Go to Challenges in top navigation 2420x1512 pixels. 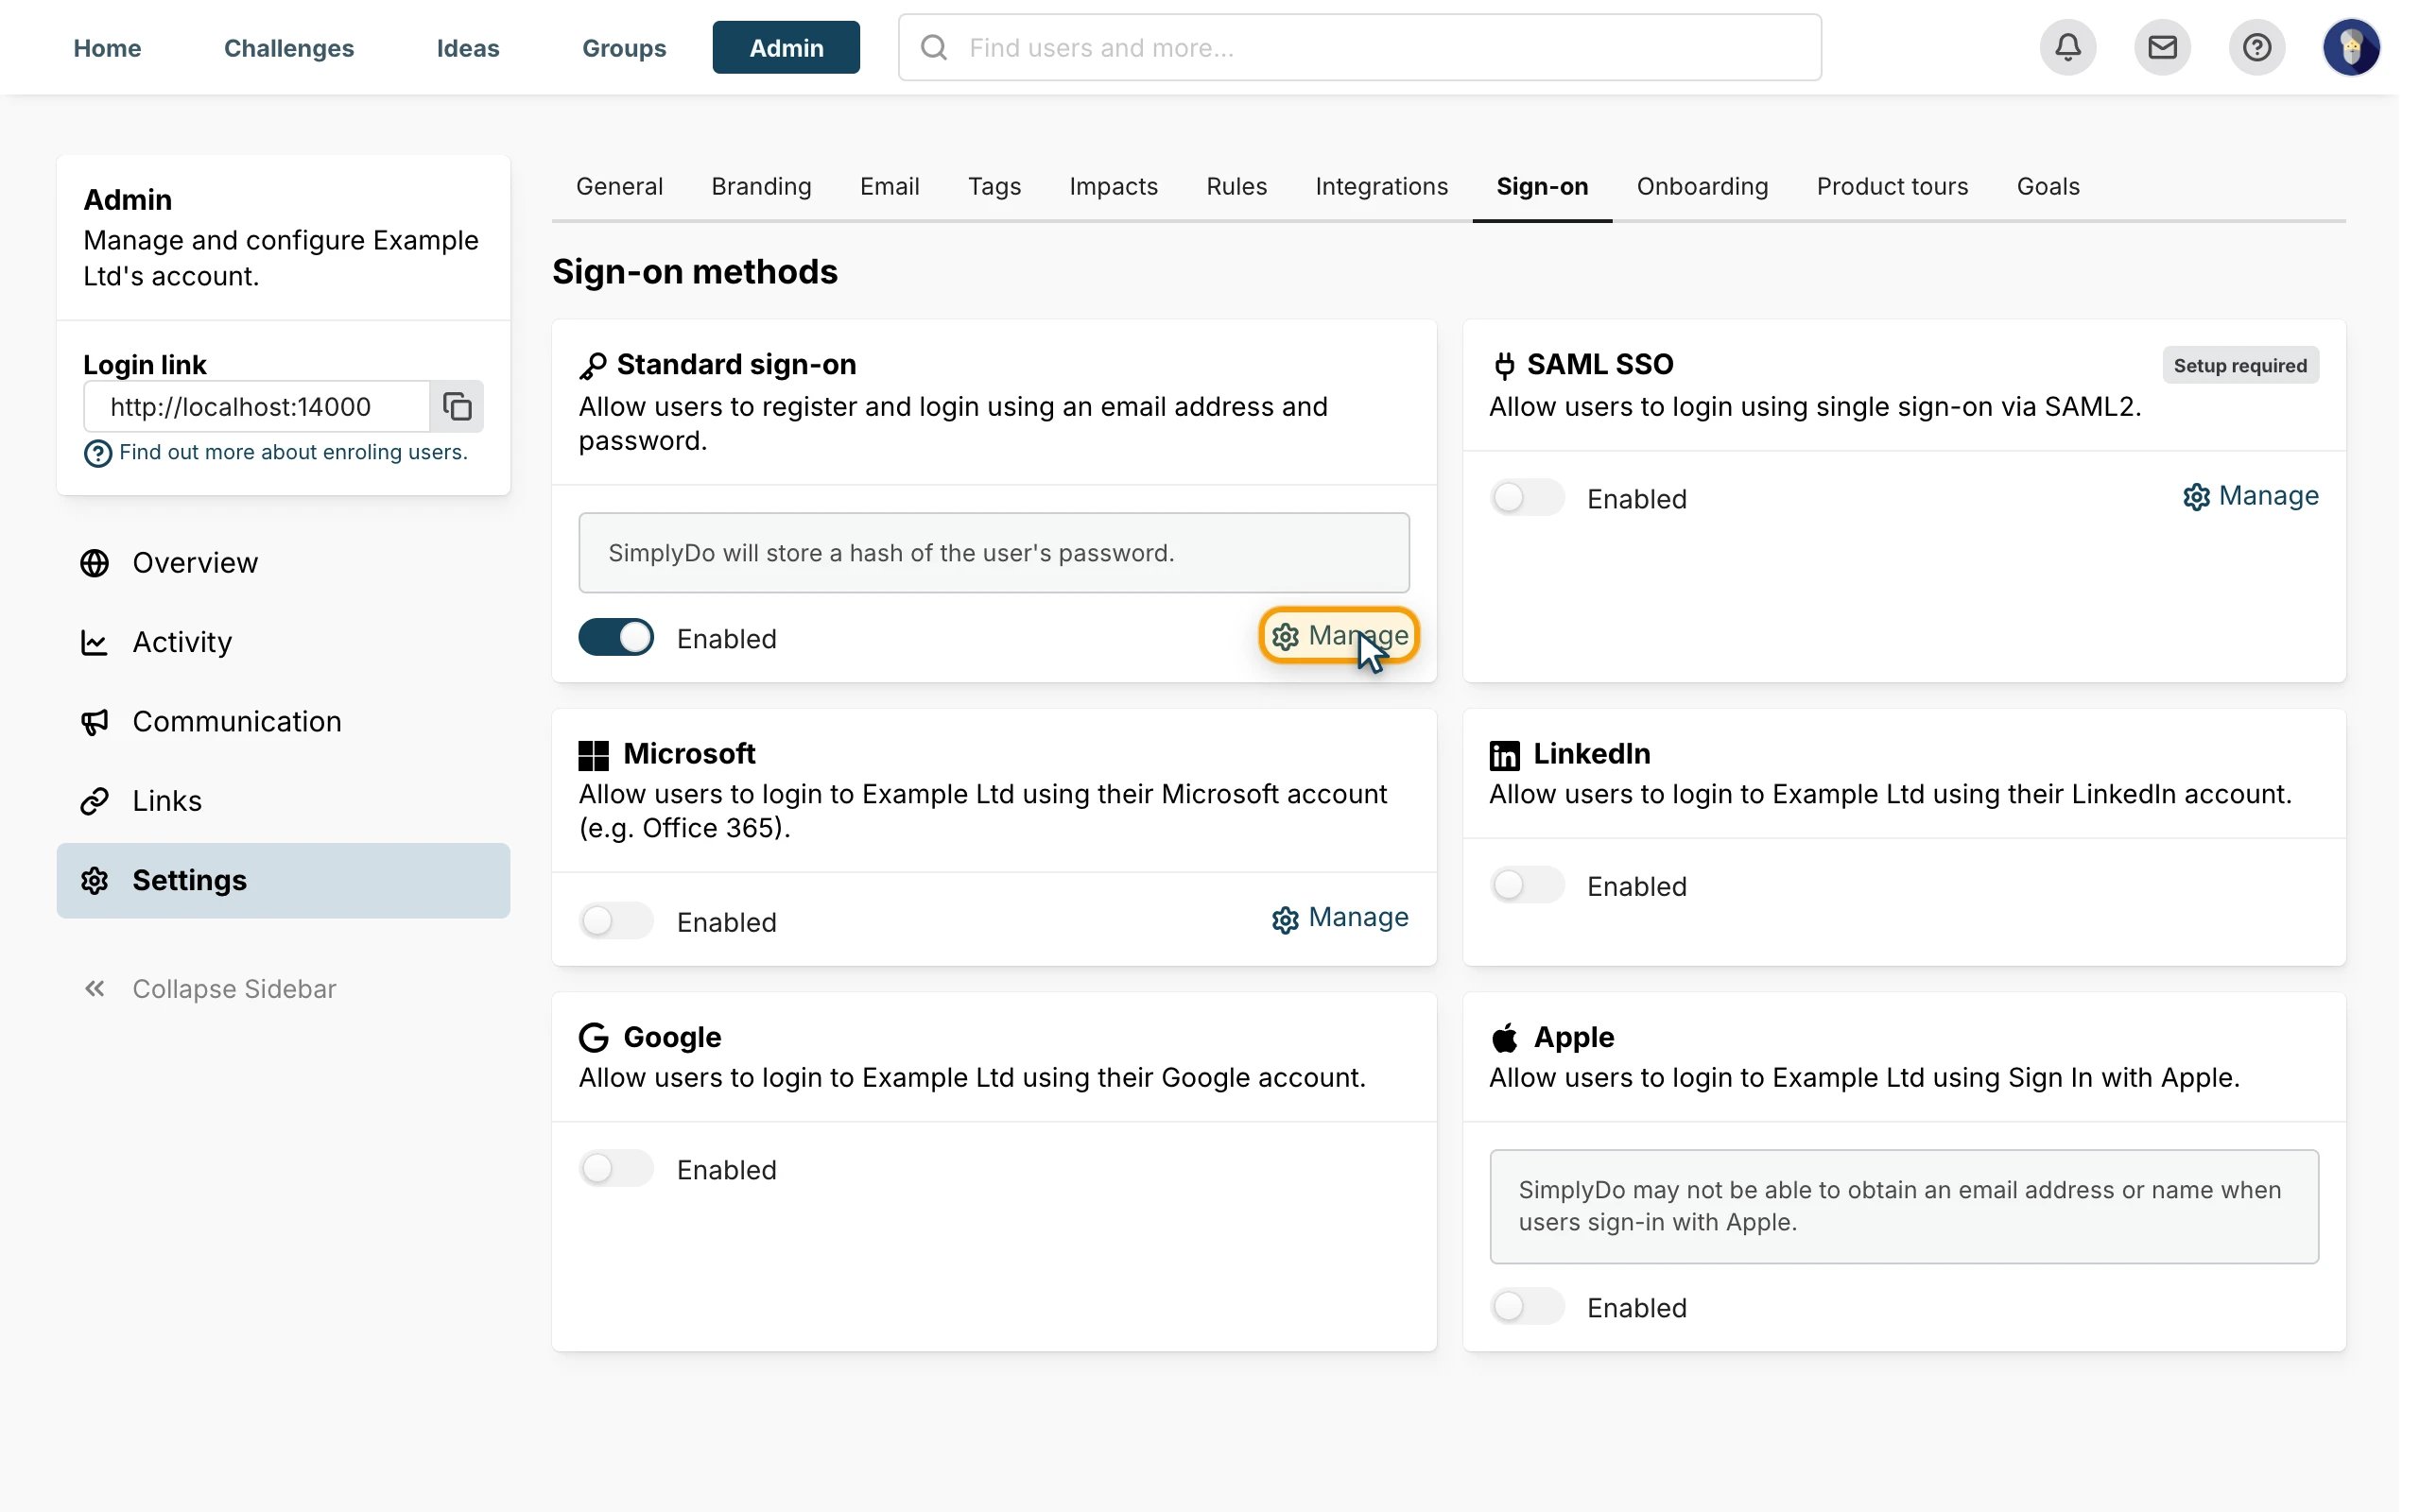tap(289, 48)
